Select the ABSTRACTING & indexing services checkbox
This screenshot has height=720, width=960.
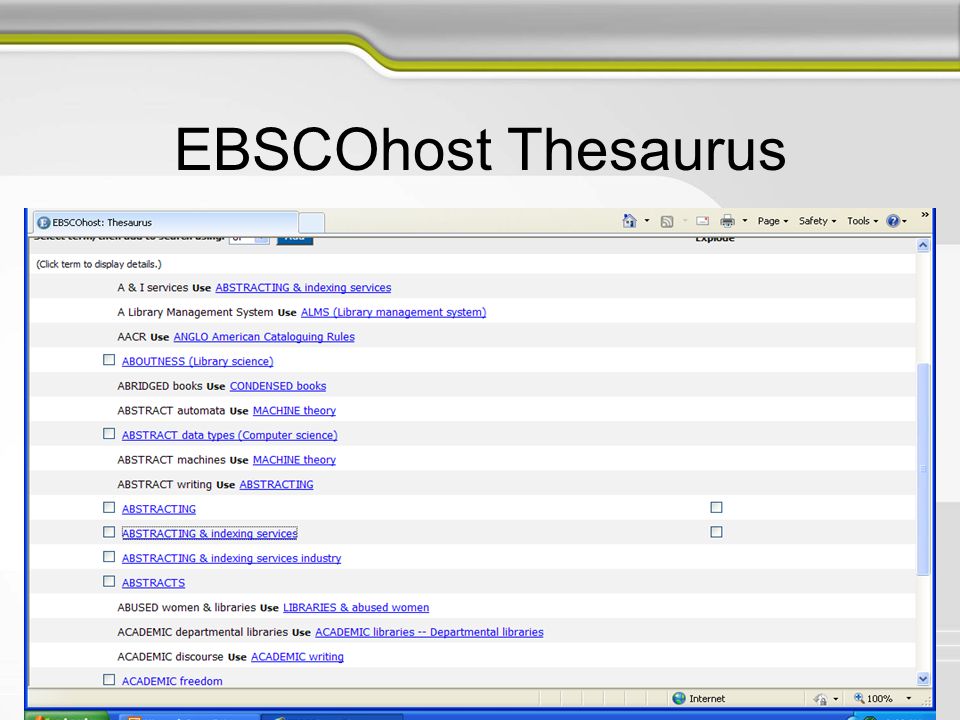tap(109, 532)
